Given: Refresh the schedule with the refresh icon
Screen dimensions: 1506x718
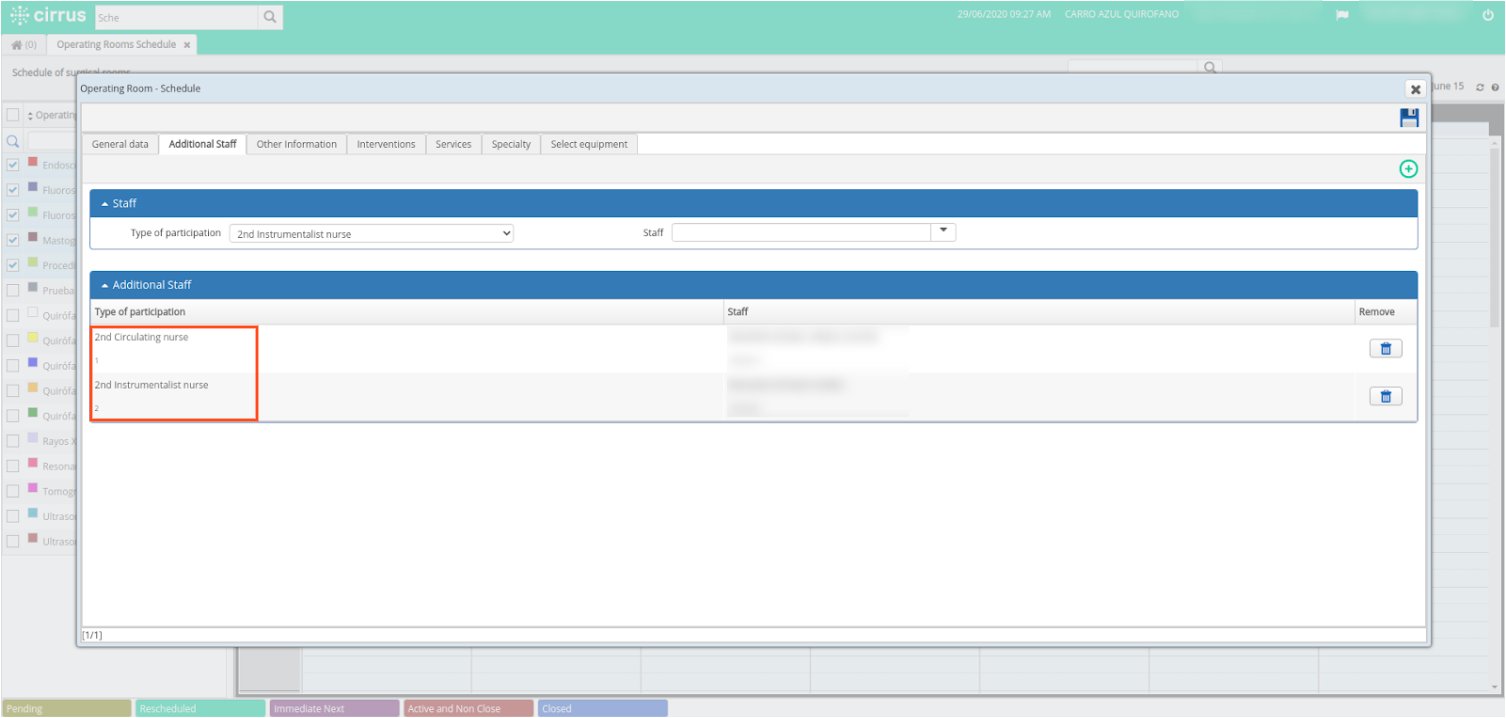Looking at the screenshot, I should [x=1480, y=87].
